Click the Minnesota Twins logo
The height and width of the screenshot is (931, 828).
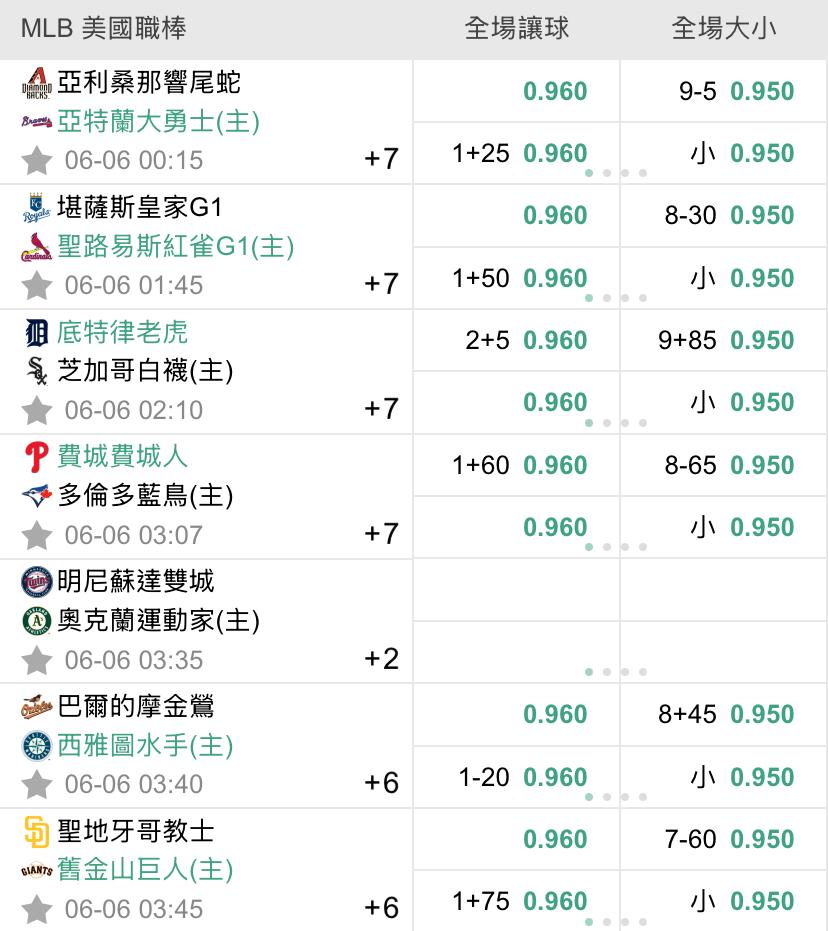click(37, 582)
